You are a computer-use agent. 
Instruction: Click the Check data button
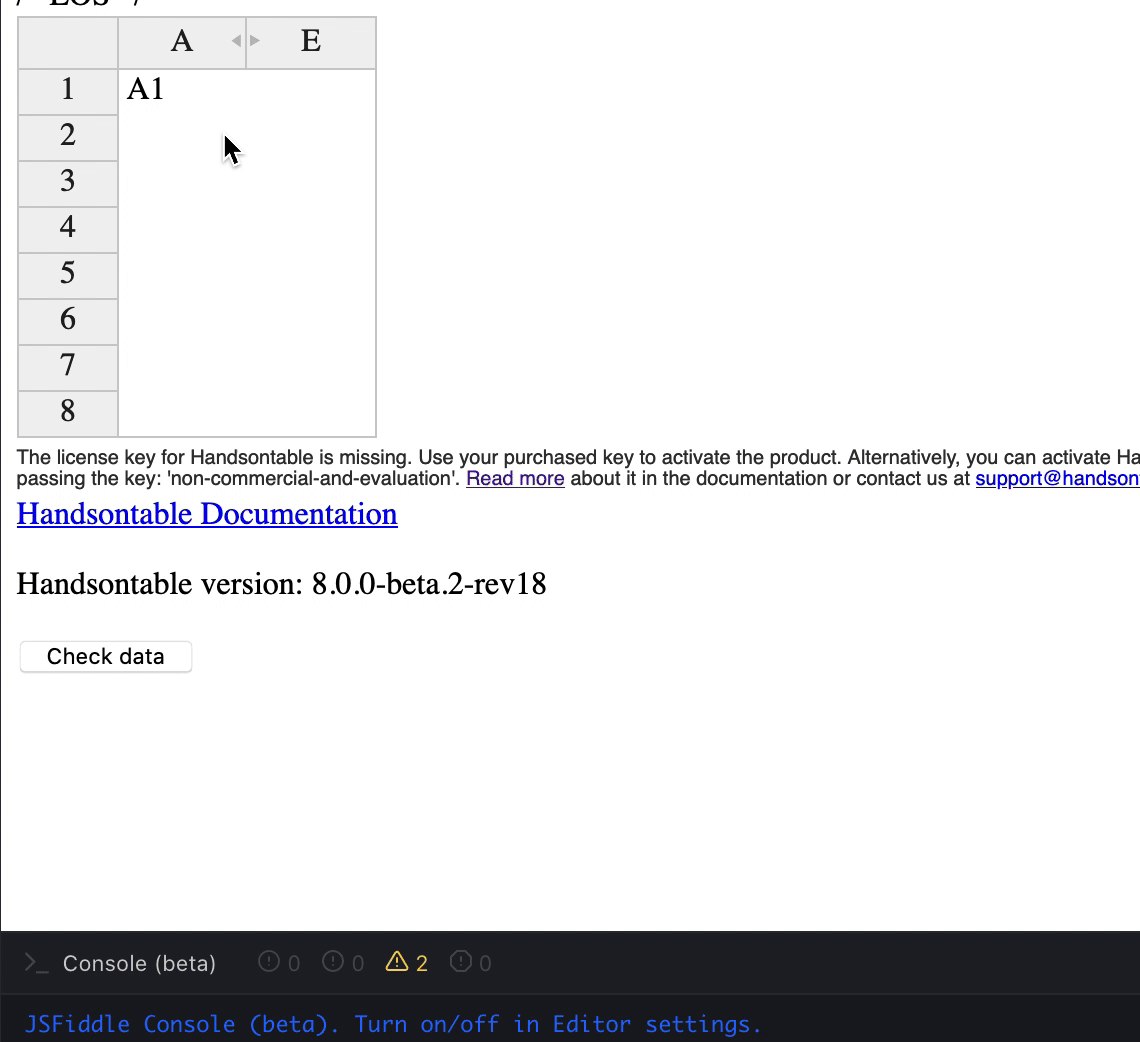(x=105, y=656)
